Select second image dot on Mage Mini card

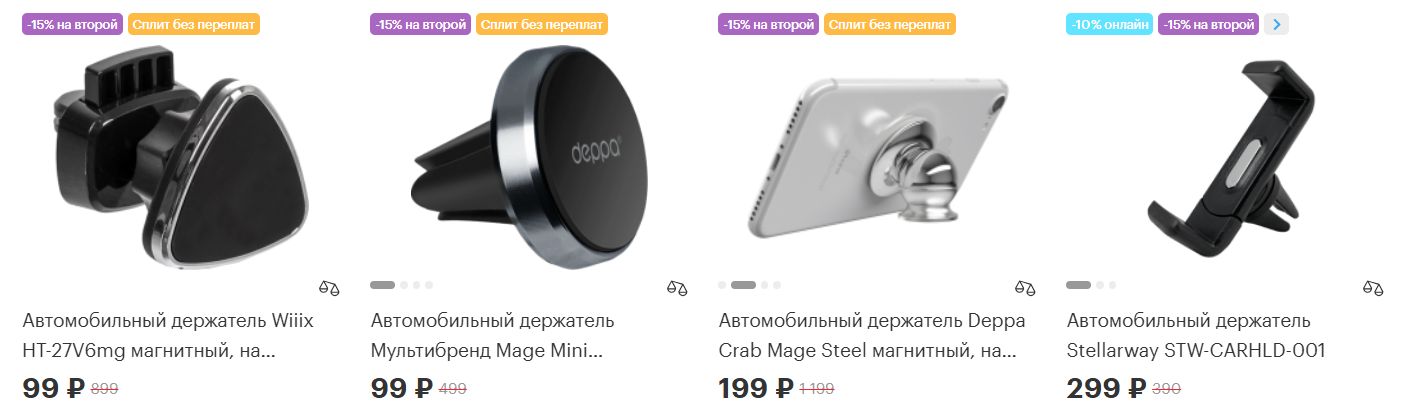404,285
